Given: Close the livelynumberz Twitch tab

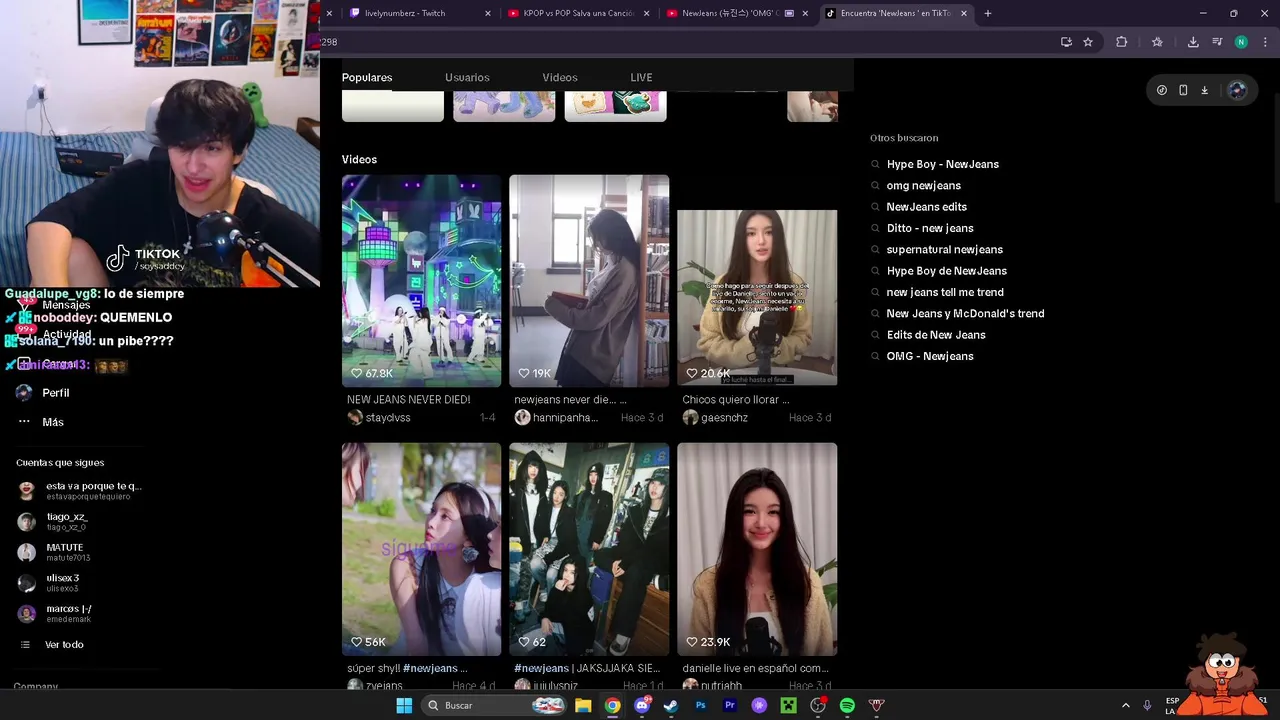Looking at the screenshot, I should coord(488,13).
